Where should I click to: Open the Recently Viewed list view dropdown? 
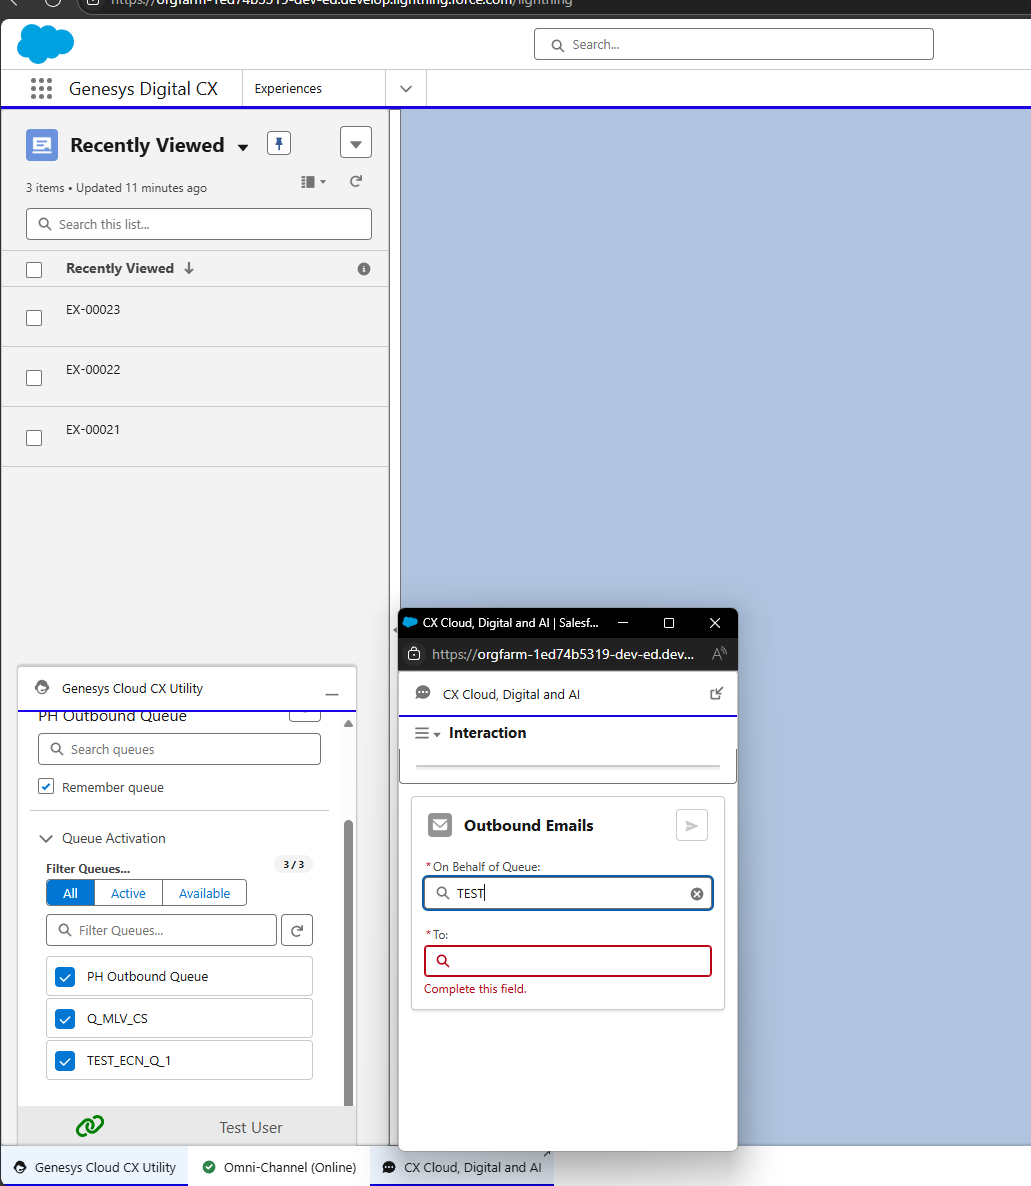[243, 147]
